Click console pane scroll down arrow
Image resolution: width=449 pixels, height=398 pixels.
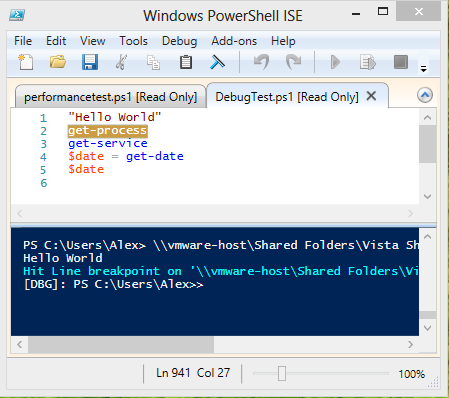coord(427,328)
